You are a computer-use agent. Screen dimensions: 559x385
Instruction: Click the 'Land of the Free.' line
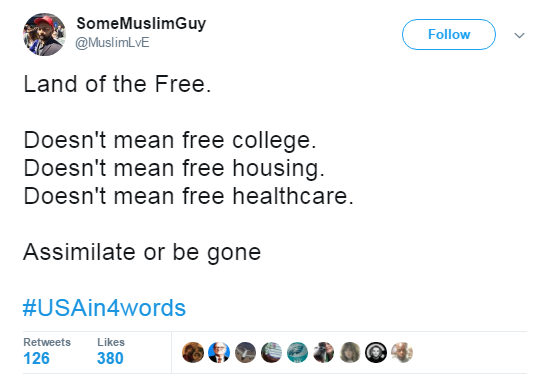pos(117,84)
